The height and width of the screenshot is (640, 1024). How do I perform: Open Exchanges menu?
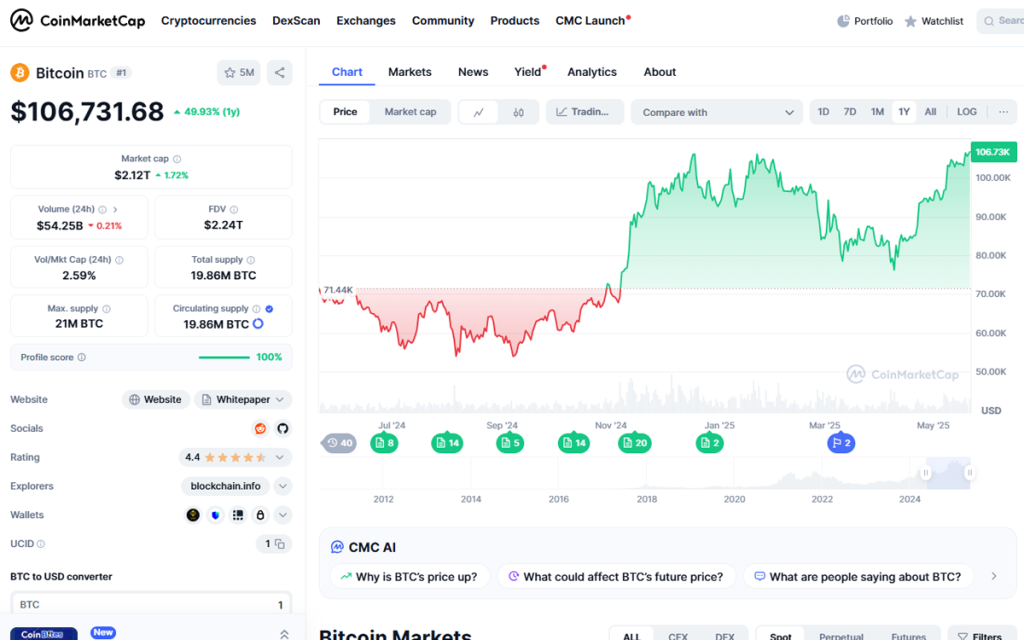[x=366, y=21]
